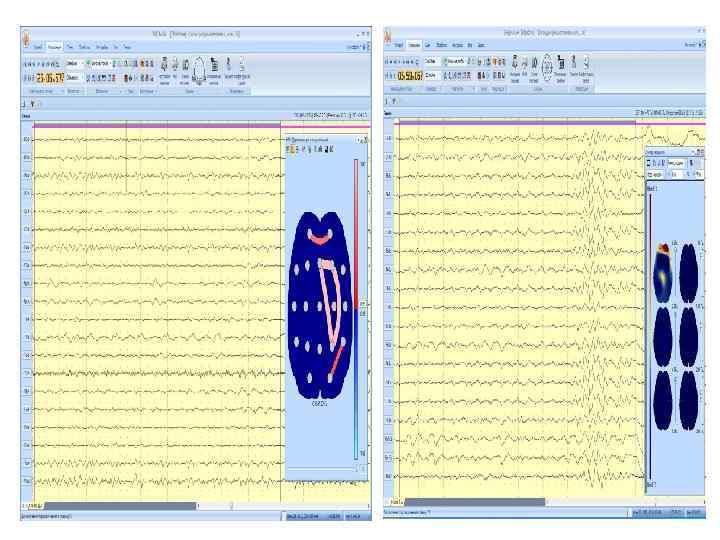Screen dimensions: 720x540
Task: Click the last status bar button at bottom right of left window
Action: pyautogui.click(x=353, y=516)
